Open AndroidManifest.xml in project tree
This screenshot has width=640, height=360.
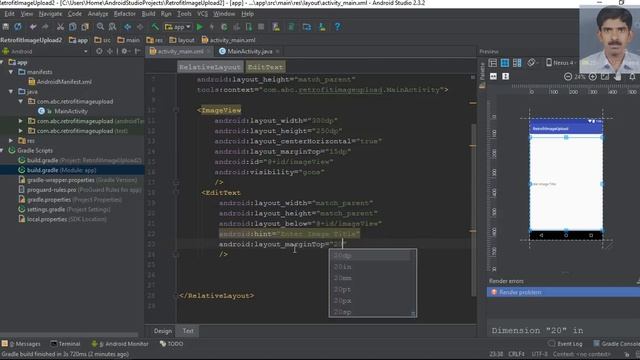click(60, 82)
